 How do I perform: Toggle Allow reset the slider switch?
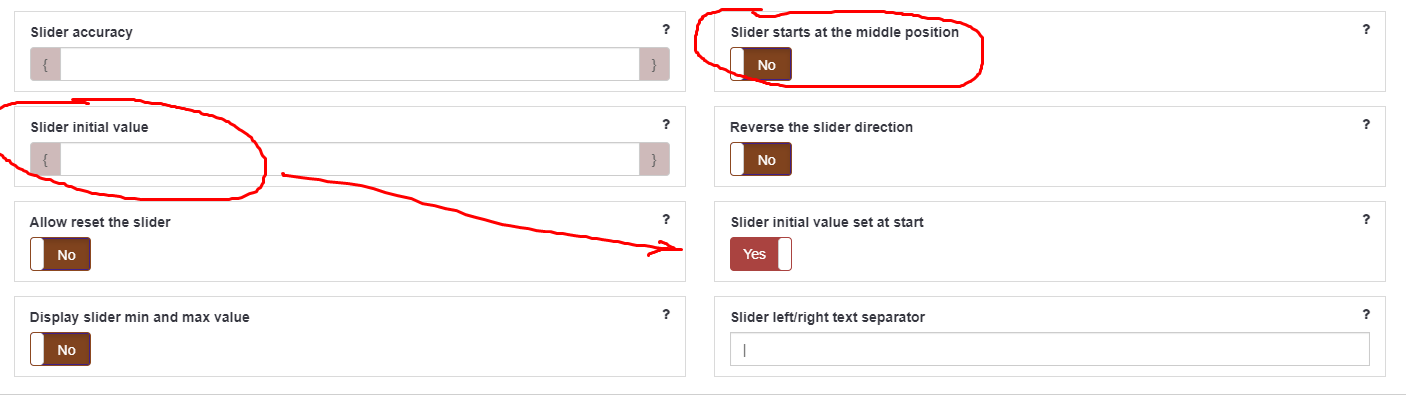[x=60, y=254]
